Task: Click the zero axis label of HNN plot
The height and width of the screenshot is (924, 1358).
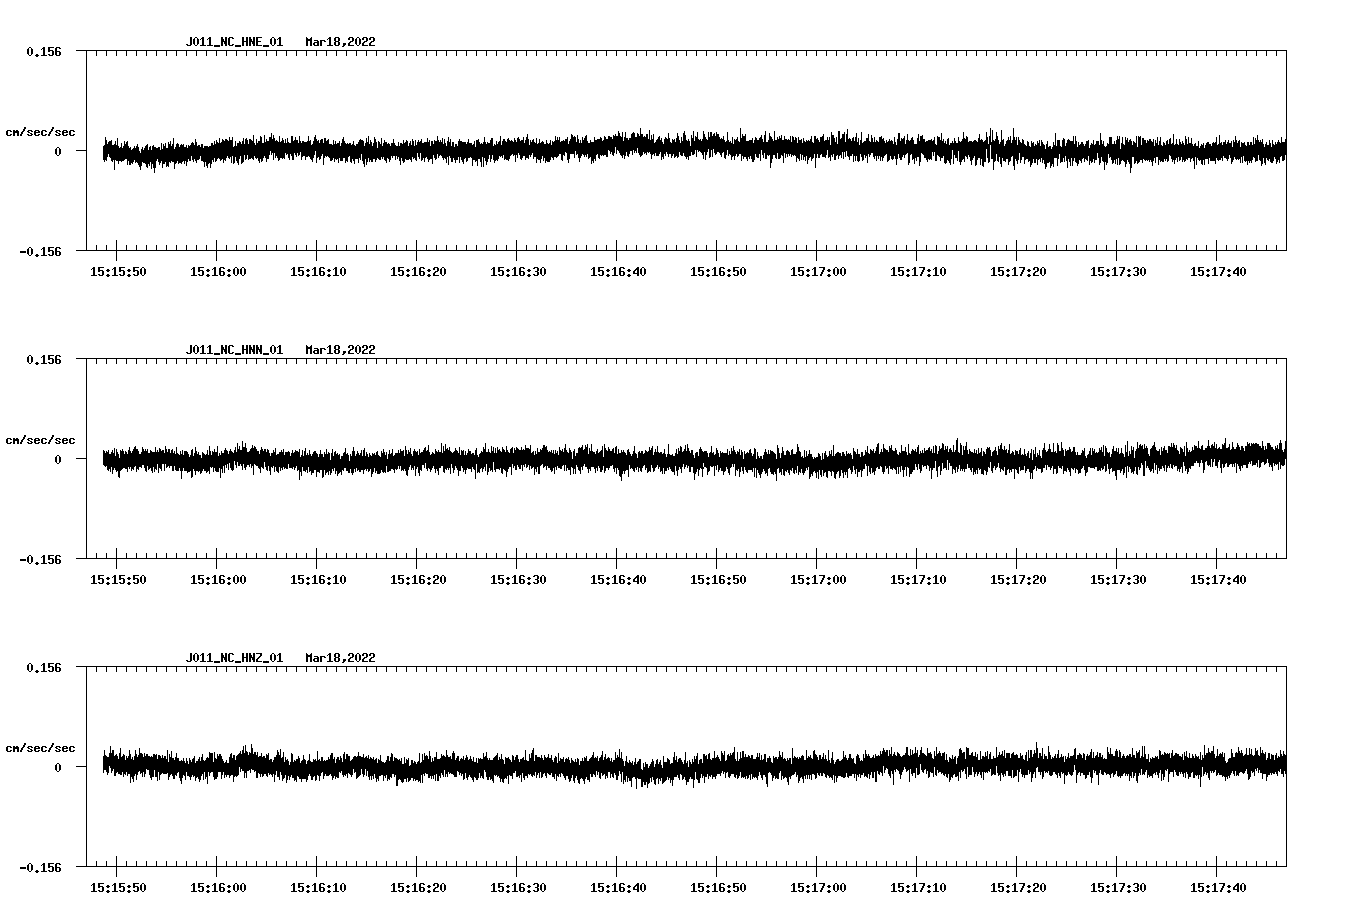Action: click(x=58, y=459)
